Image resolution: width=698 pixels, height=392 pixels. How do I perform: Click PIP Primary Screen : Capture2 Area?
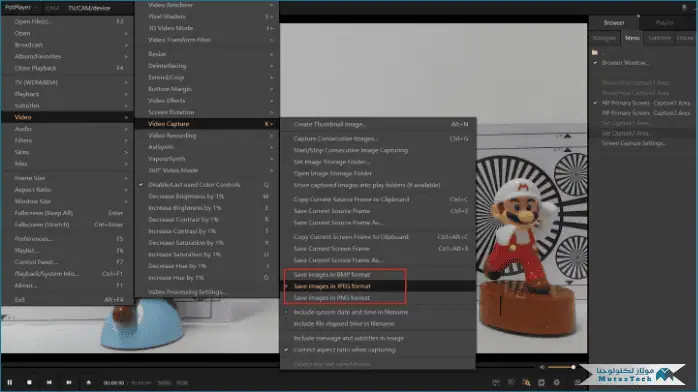pyautogui.click(x=645, y=113)
